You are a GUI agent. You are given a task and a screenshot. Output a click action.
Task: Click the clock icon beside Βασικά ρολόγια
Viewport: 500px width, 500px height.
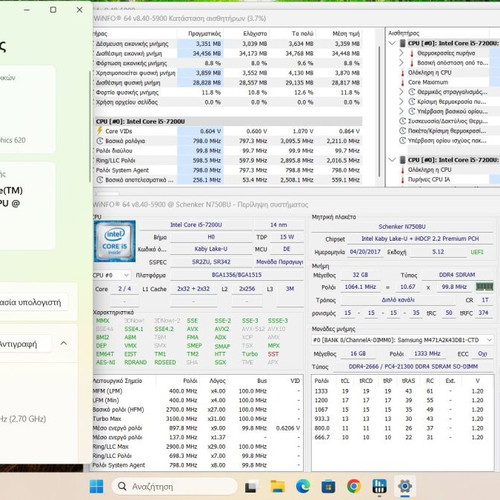(x=99, y=141)
